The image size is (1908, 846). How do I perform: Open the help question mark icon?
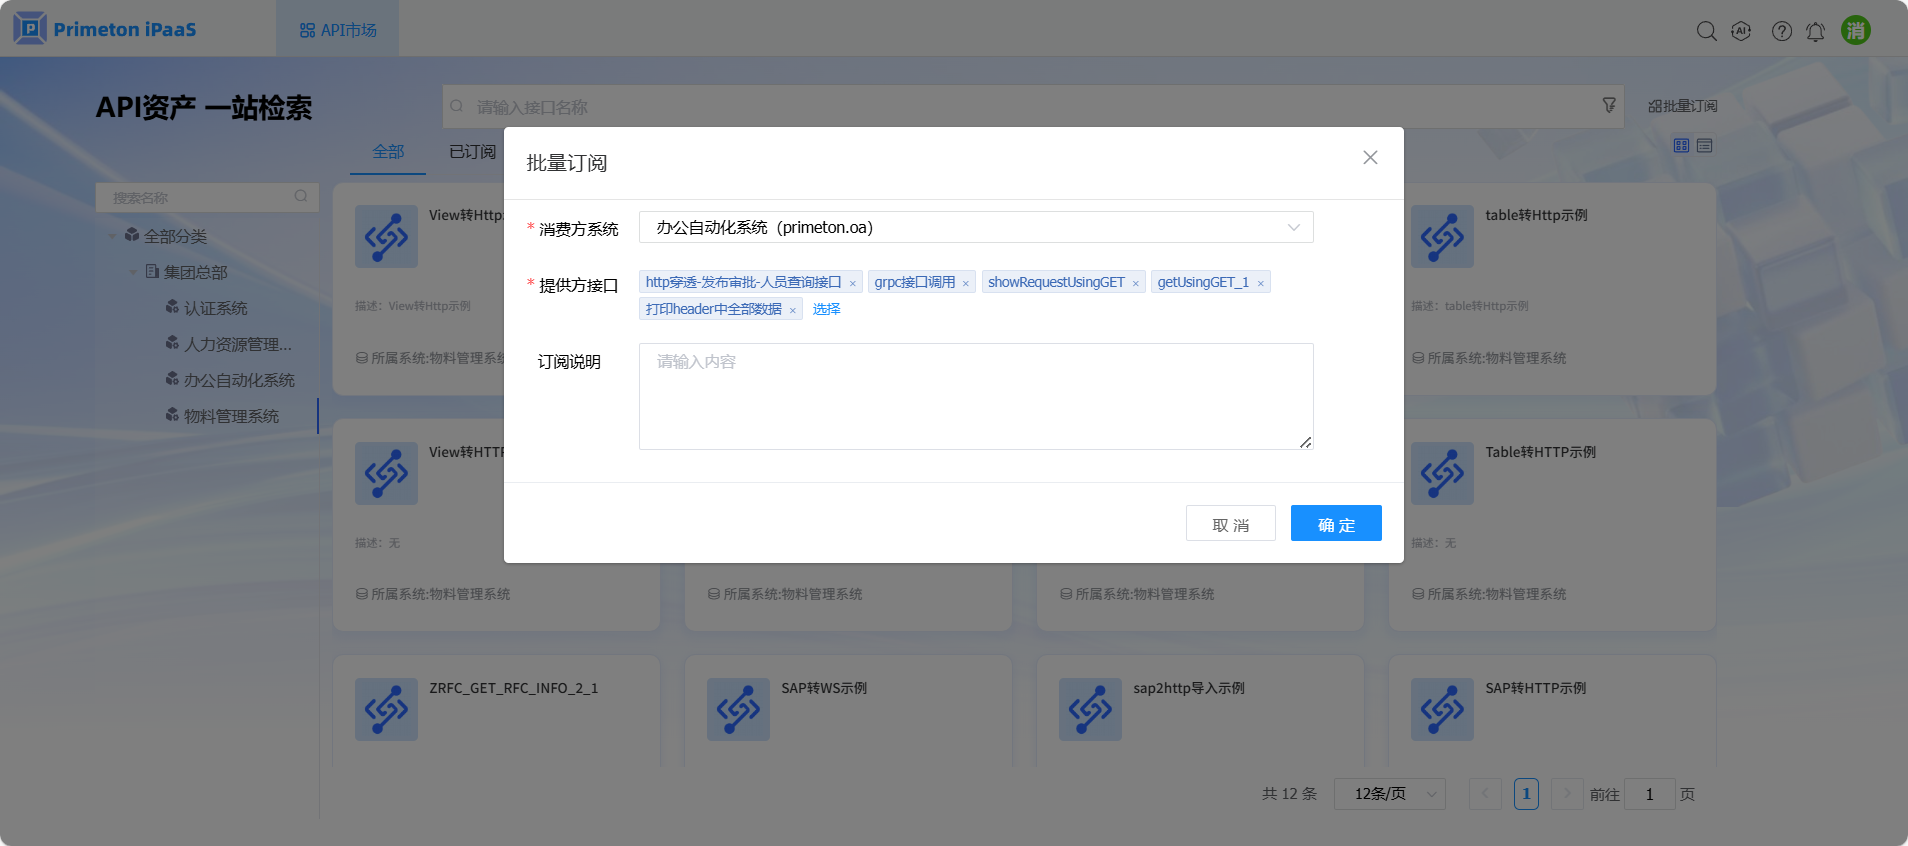coord(1781,31)
